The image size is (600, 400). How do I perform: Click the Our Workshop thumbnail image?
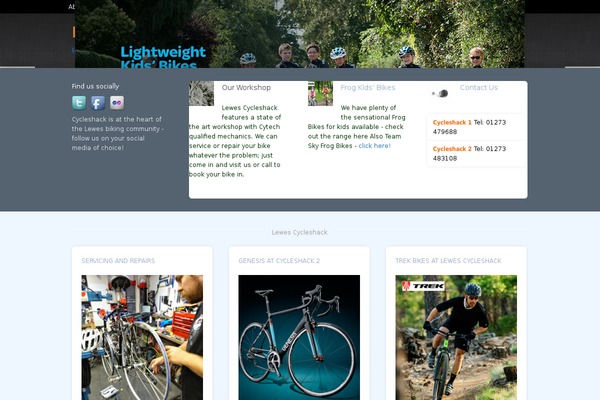pyautogui.click(x=201, y=93)
